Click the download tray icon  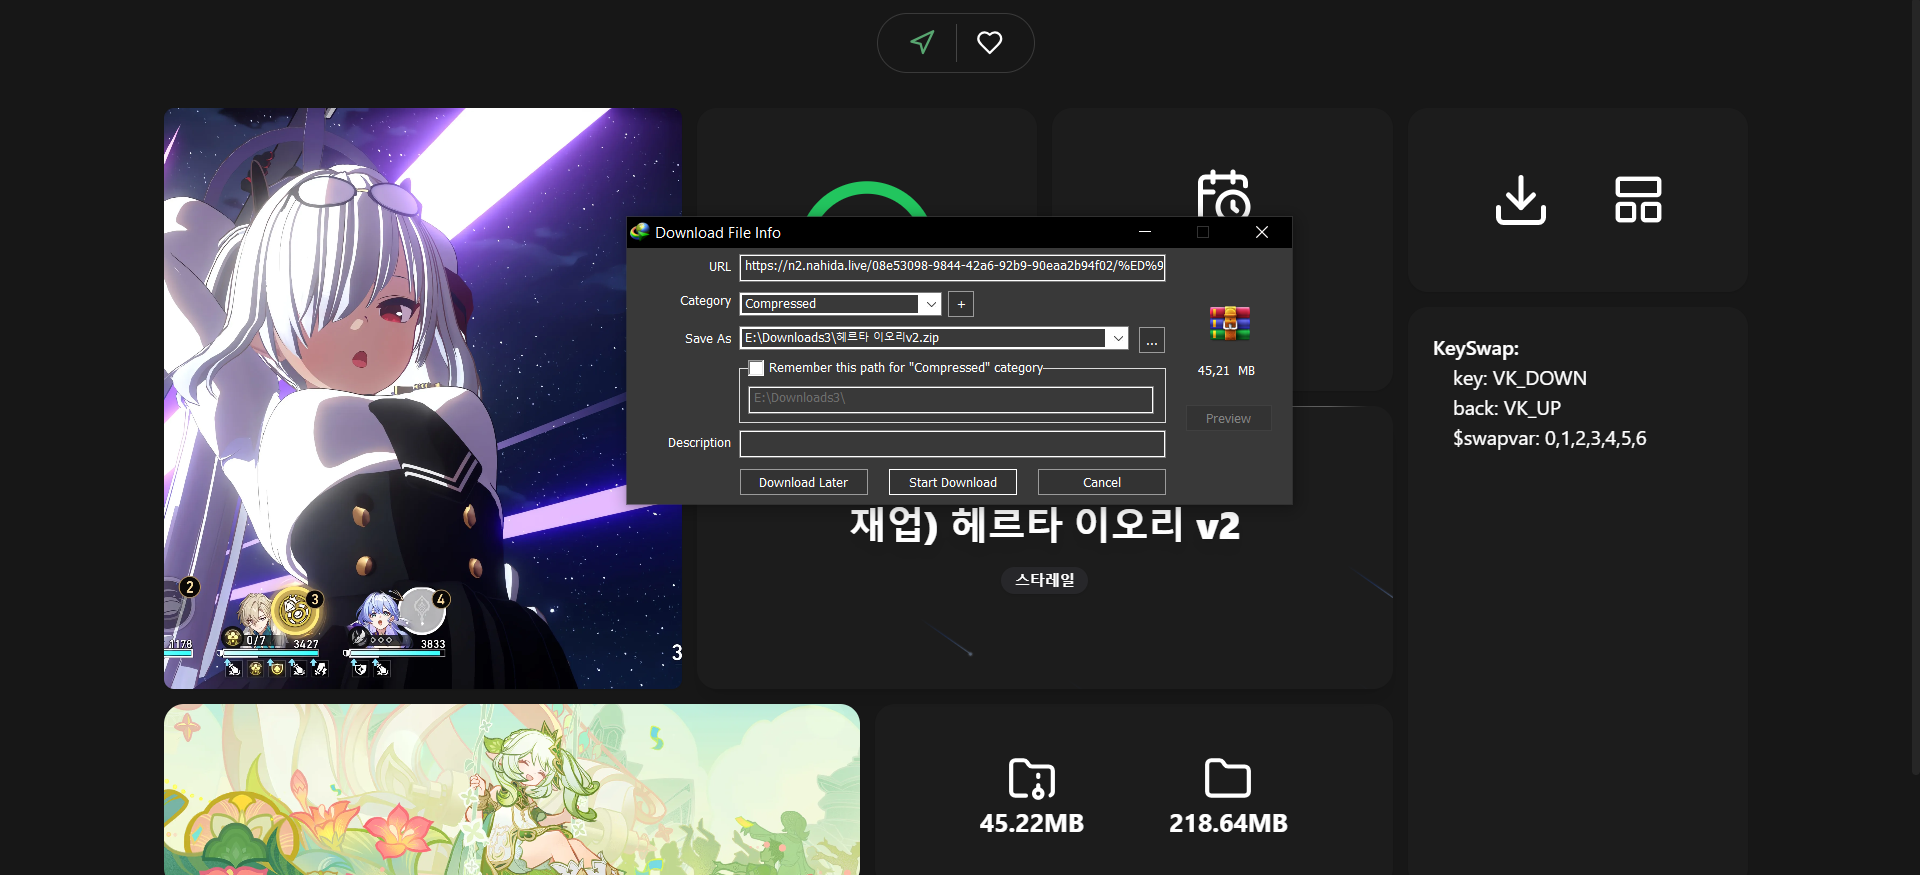pos(1520,200)
